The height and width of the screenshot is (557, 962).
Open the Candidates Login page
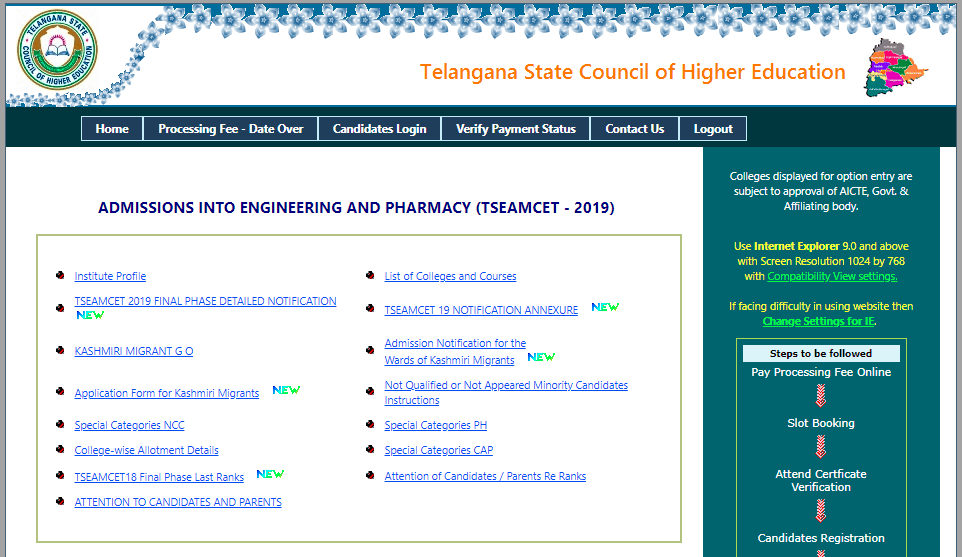point(379,129)
